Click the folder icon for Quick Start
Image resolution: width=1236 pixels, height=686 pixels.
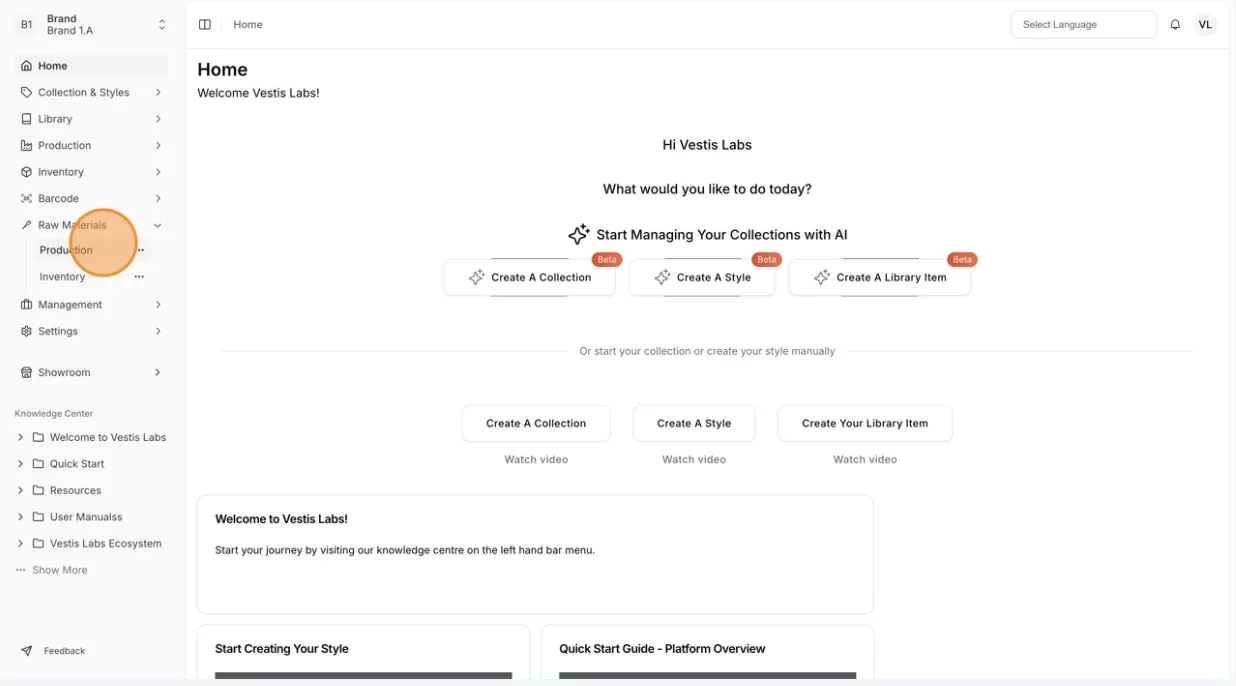point(38,464)
